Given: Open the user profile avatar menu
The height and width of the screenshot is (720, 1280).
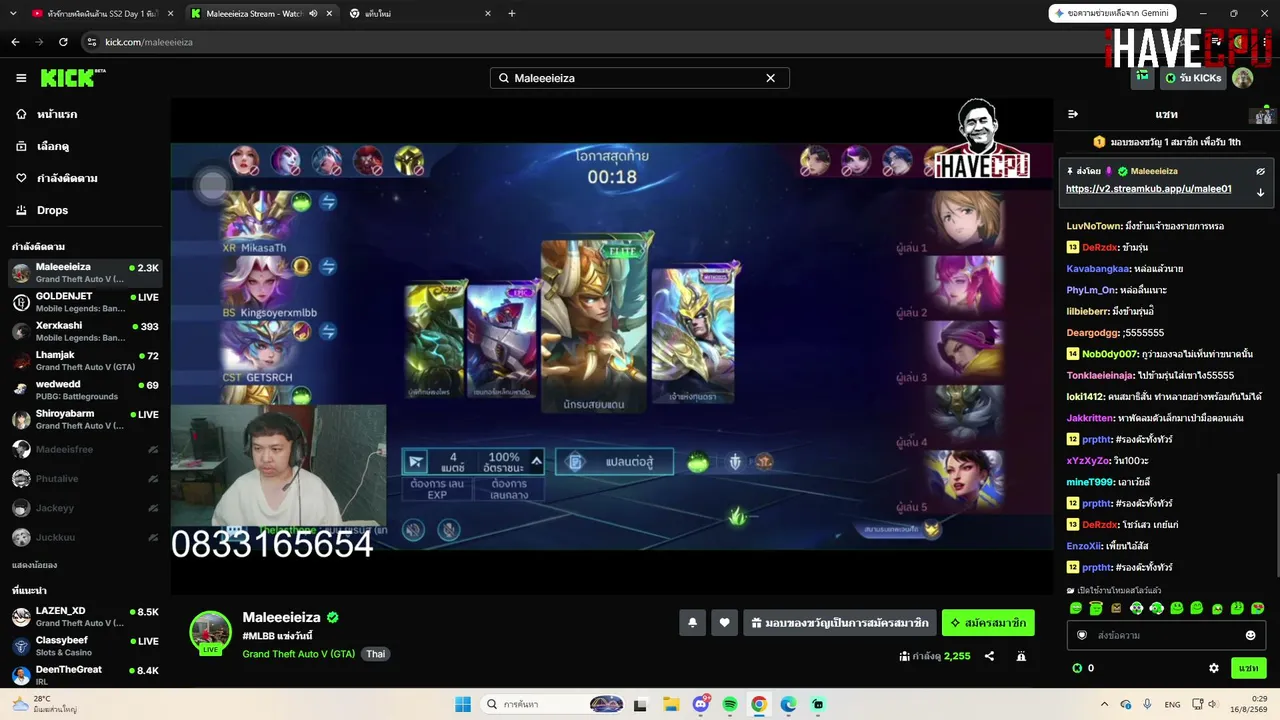Looking at the screenshot, I should point(1243,78).
